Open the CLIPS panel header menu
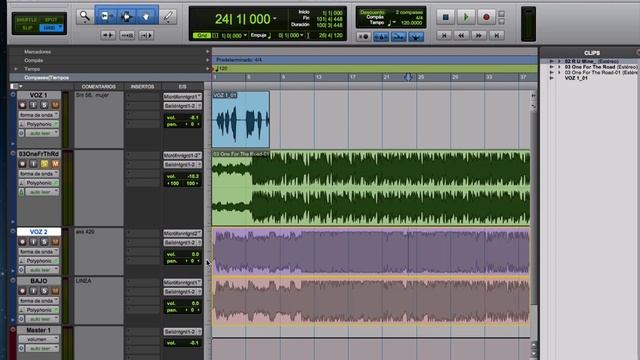The height and width of the screenshot is (360, 640). tap(637, 52)
